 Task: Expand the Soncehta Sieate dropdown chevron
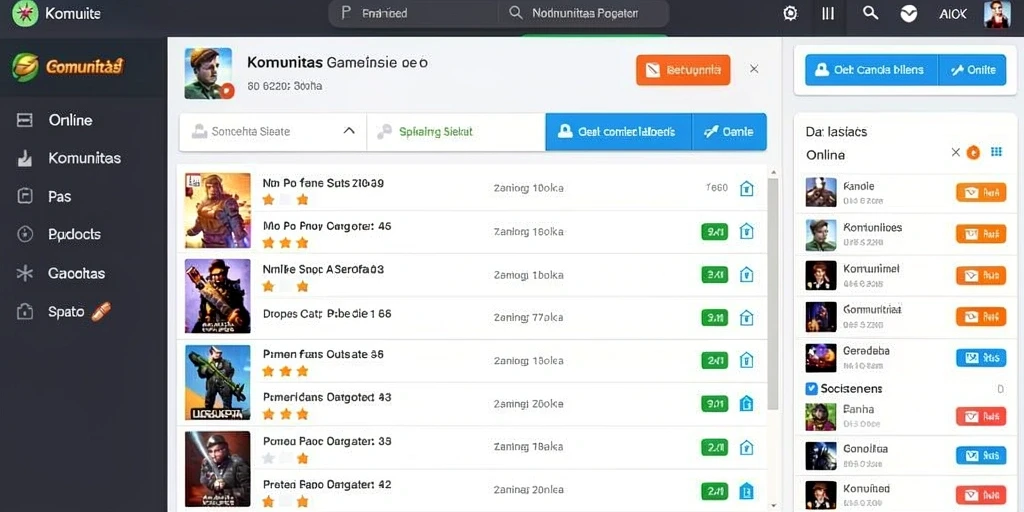pos(349,131)
